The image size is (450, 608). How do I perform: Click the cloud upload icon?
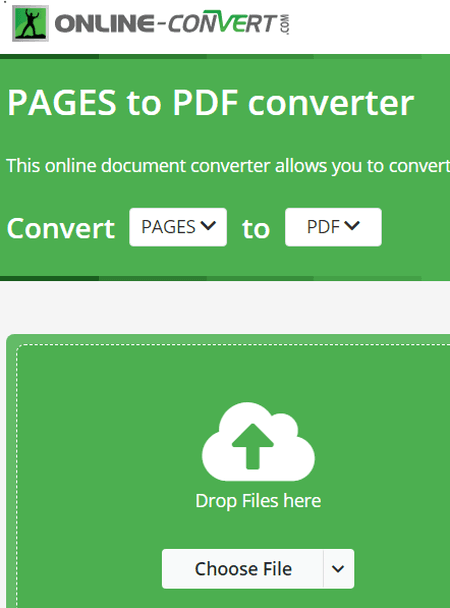(259, 442)
